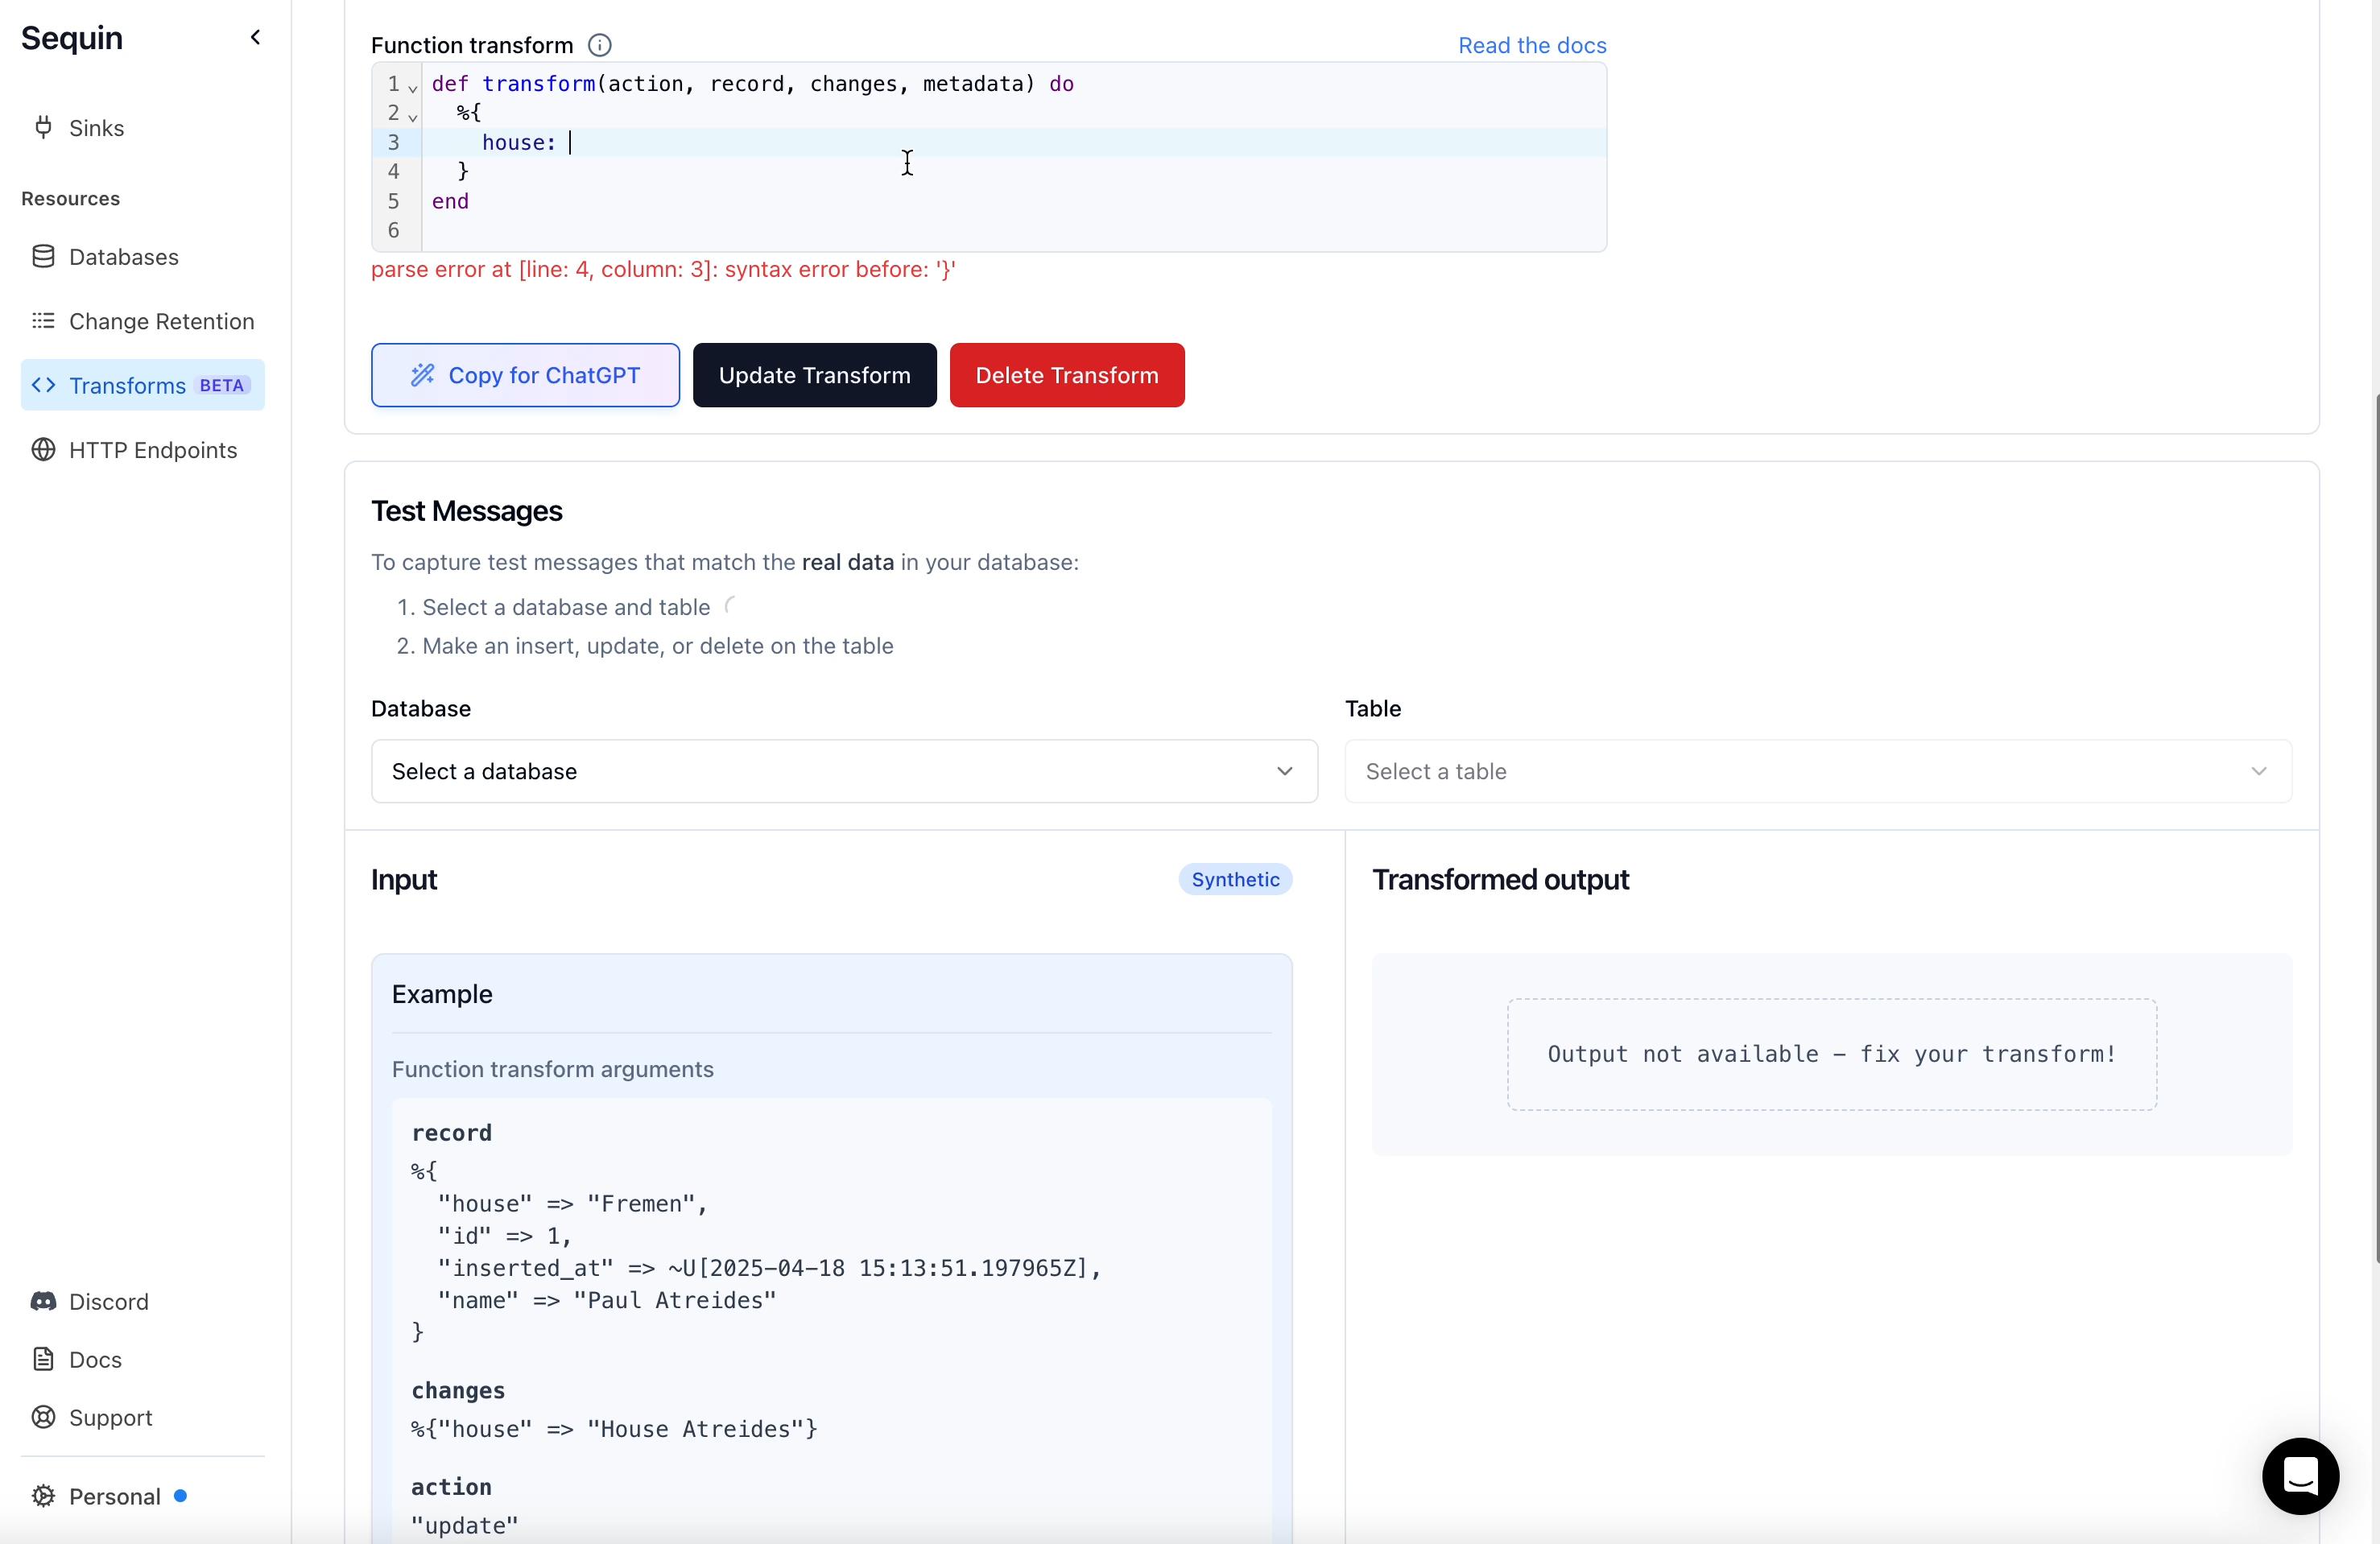Viewport: 2380px width, 1544px height.
Task: Follow the Read the docs link
Action: [1531, 45]
